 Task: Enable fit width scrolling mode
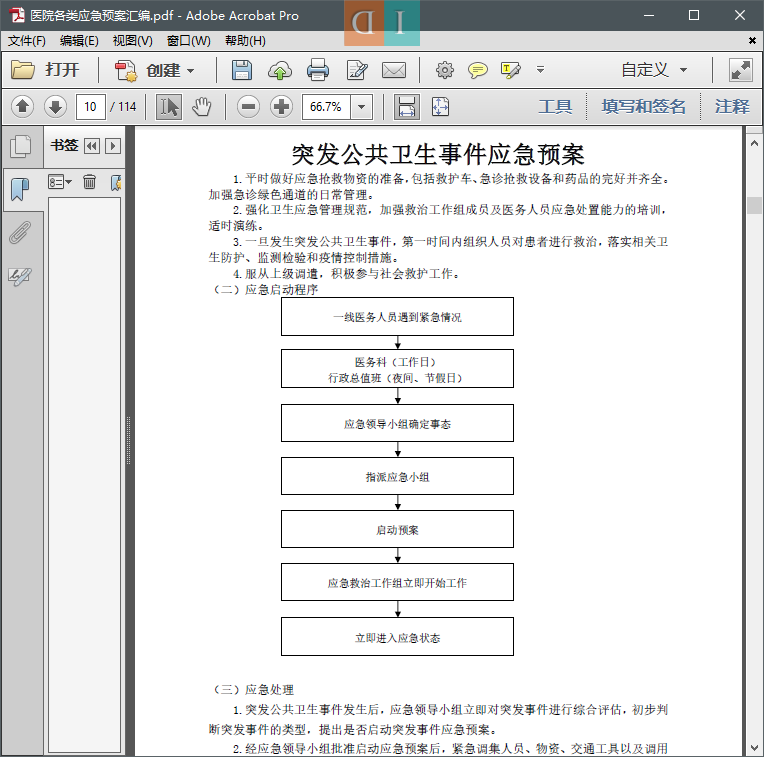point(406,107)
